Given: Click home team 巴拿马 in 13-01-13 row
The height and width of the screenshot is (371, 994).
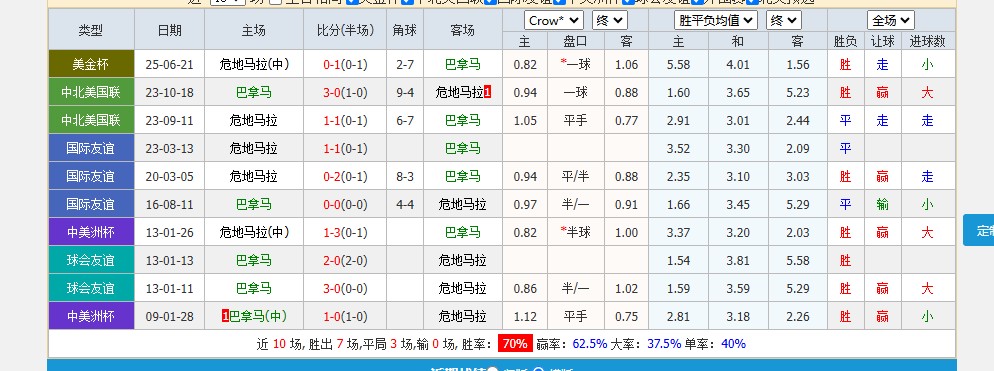Looking at the screenshot, I should [x=254, y=260].
